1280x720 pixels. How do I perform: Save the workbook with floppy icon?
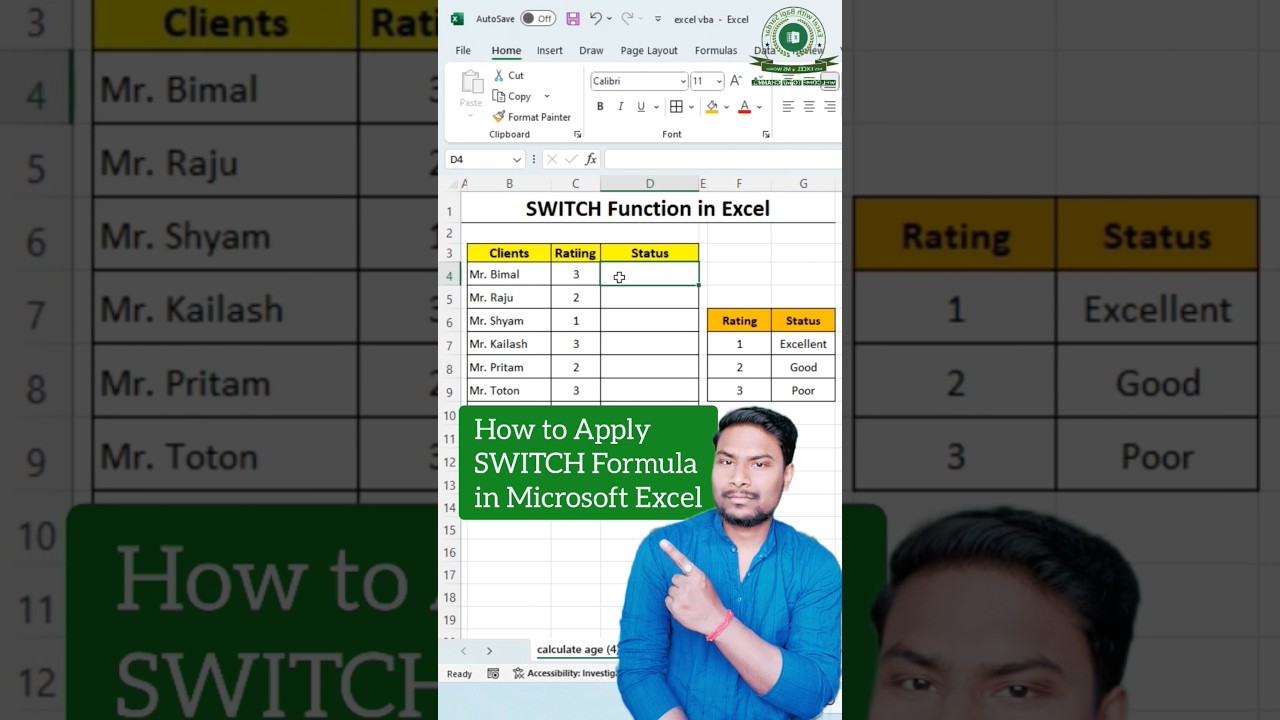coord(573,19)
